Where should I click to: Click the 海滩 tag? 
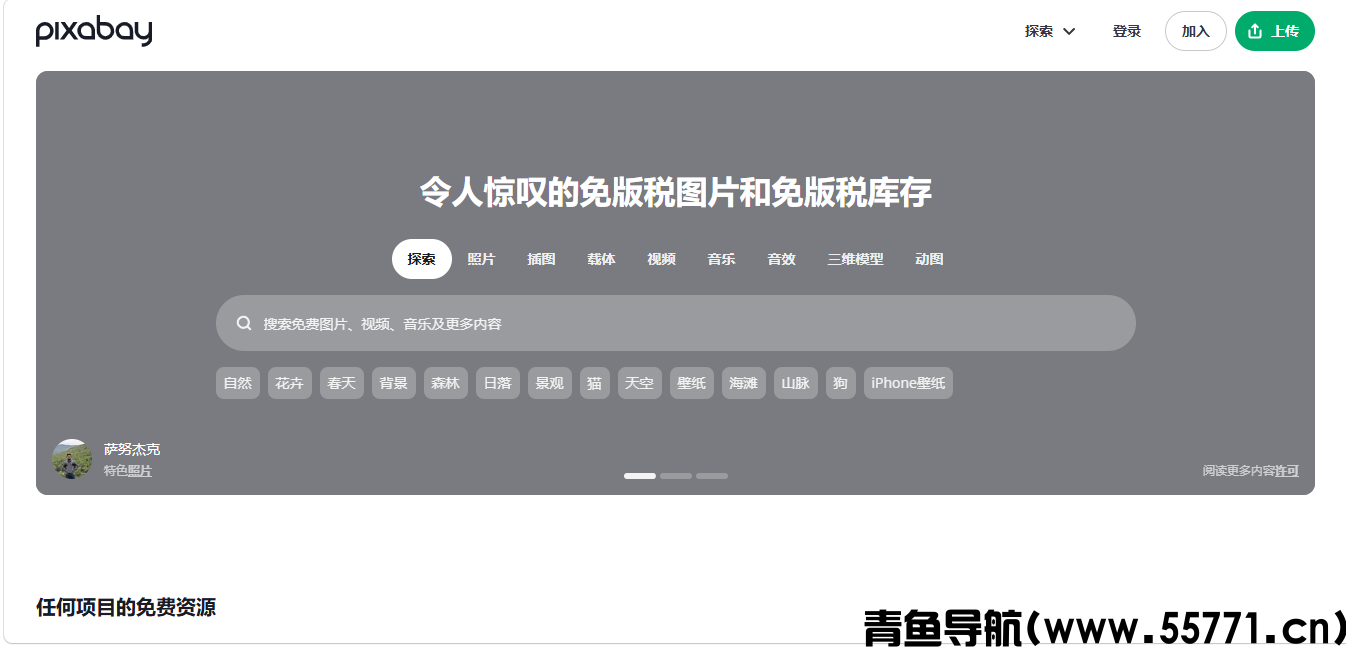pos(744,383)
